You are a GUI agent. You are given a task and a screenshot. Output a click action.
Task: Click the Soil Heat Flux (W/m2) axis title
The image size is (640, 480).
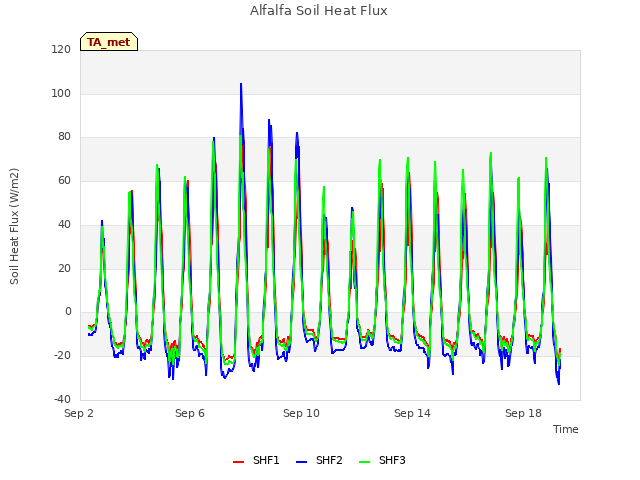click(x=14, y=226)
